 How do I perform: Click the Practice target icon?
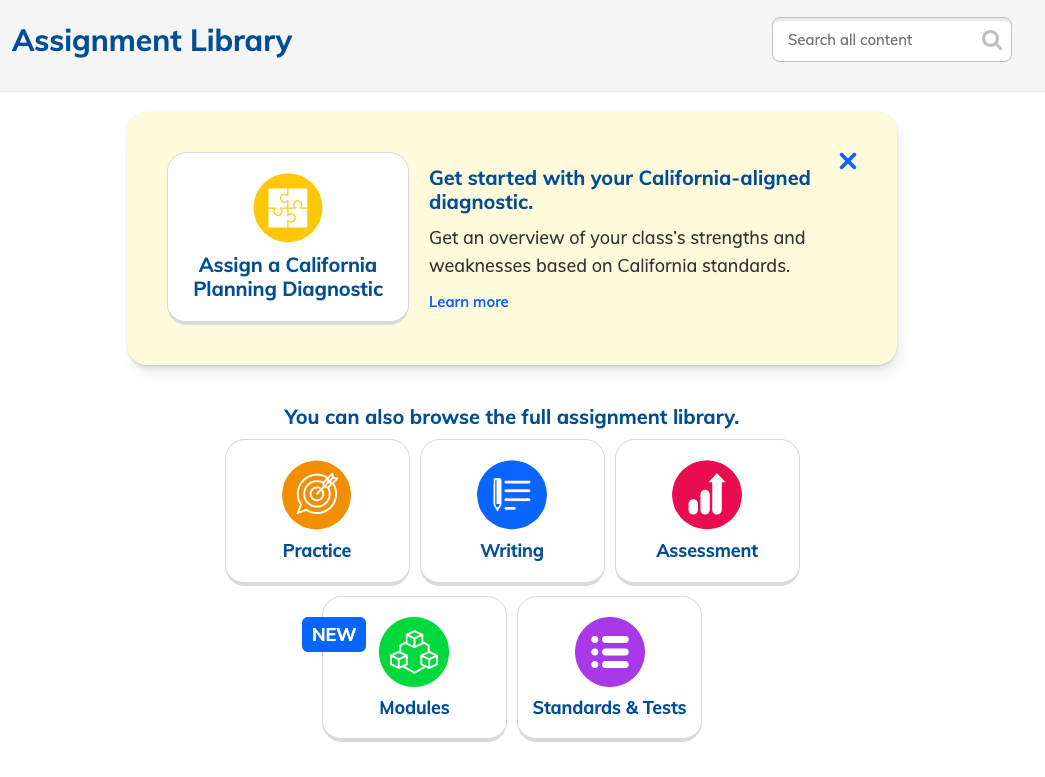coord(317,494)
